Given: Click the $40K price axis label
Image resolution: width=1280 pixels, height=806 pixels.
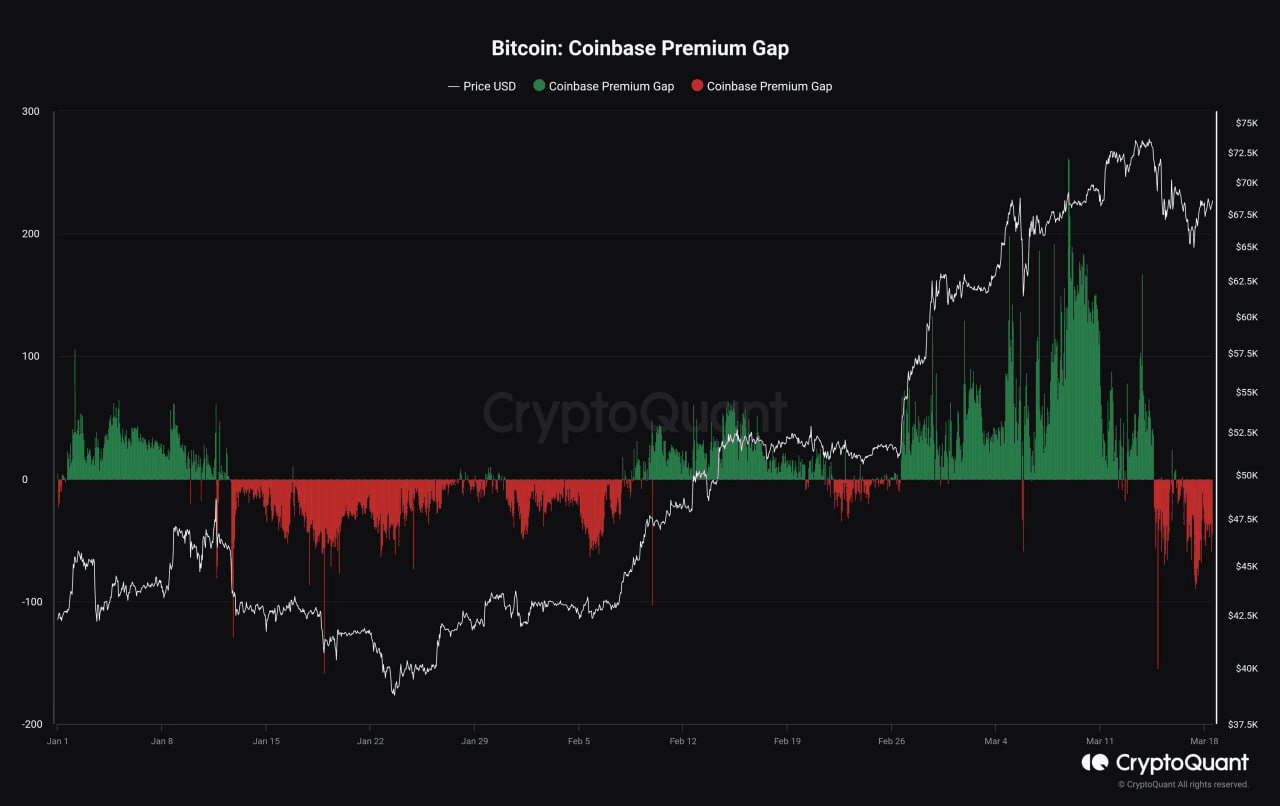Looking at the screenshot, I should pyautogui.click(x=1247, y=669).
